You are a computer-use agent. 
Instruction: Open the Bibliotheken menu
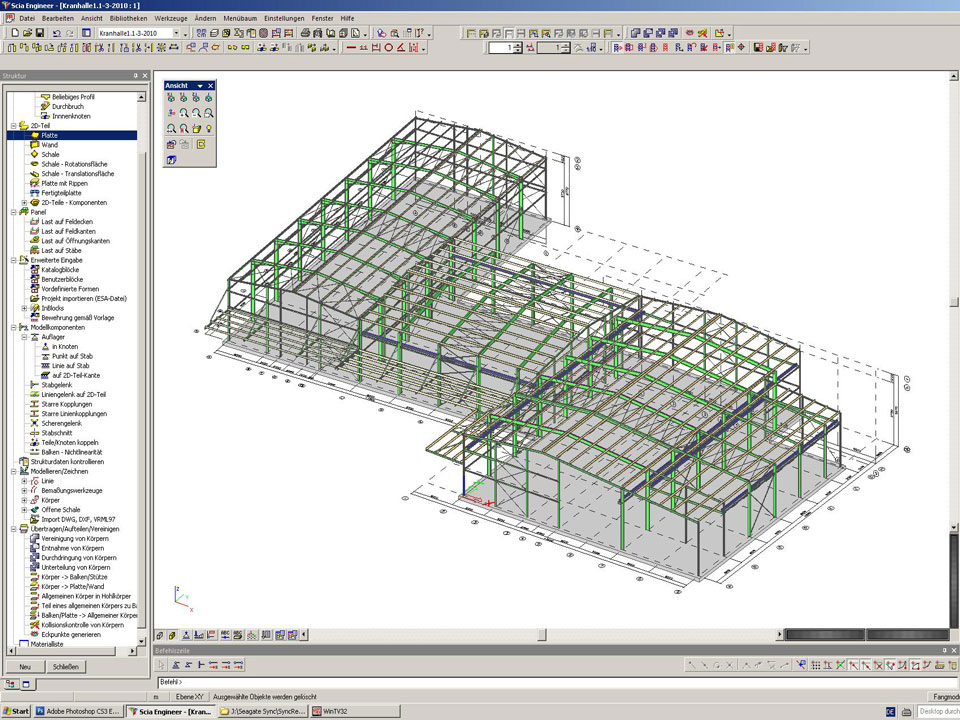click(127, 18)
